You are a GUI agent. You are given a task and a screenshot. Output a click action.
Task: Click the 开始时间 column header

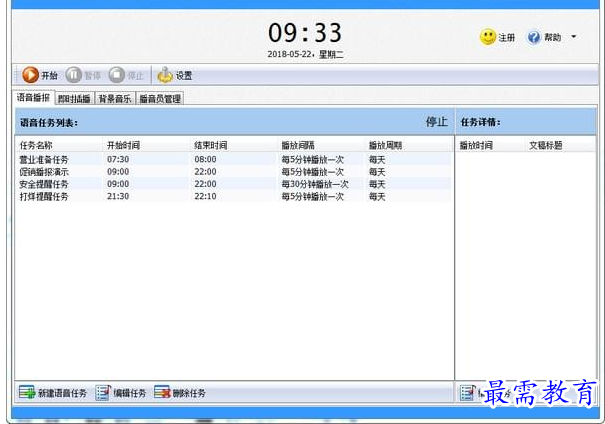pos(123,145)
